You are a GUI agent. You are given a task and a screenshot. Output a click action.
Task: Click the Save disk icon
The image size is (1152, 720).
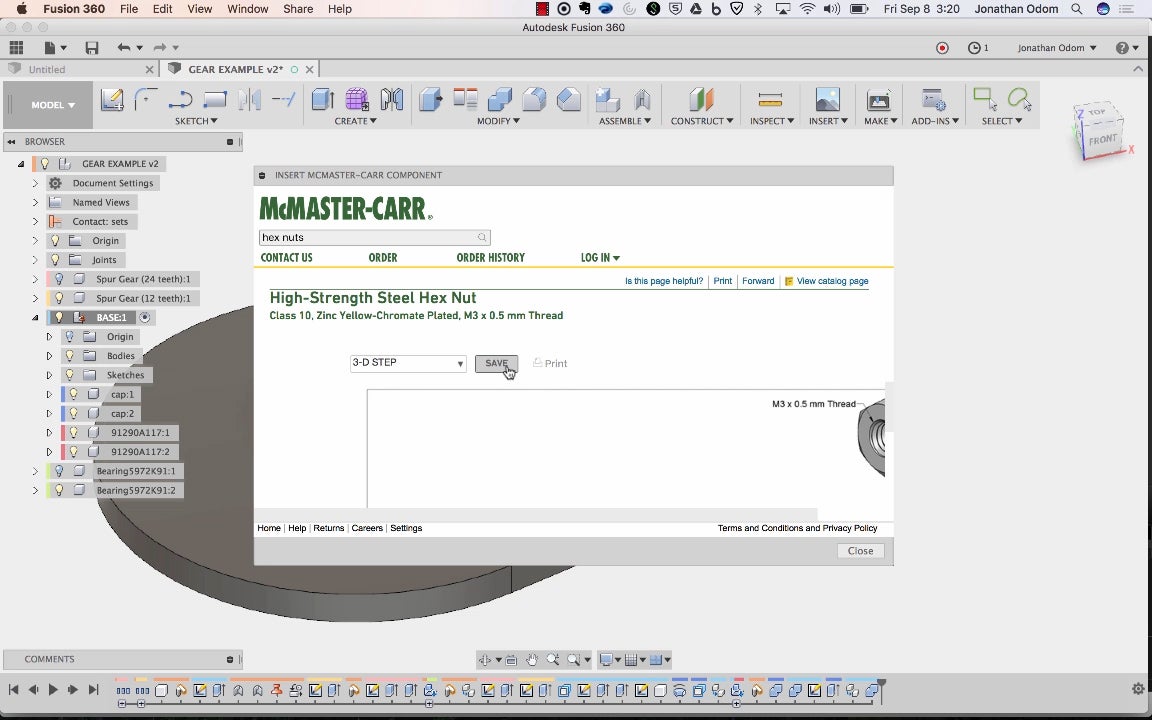92,48
